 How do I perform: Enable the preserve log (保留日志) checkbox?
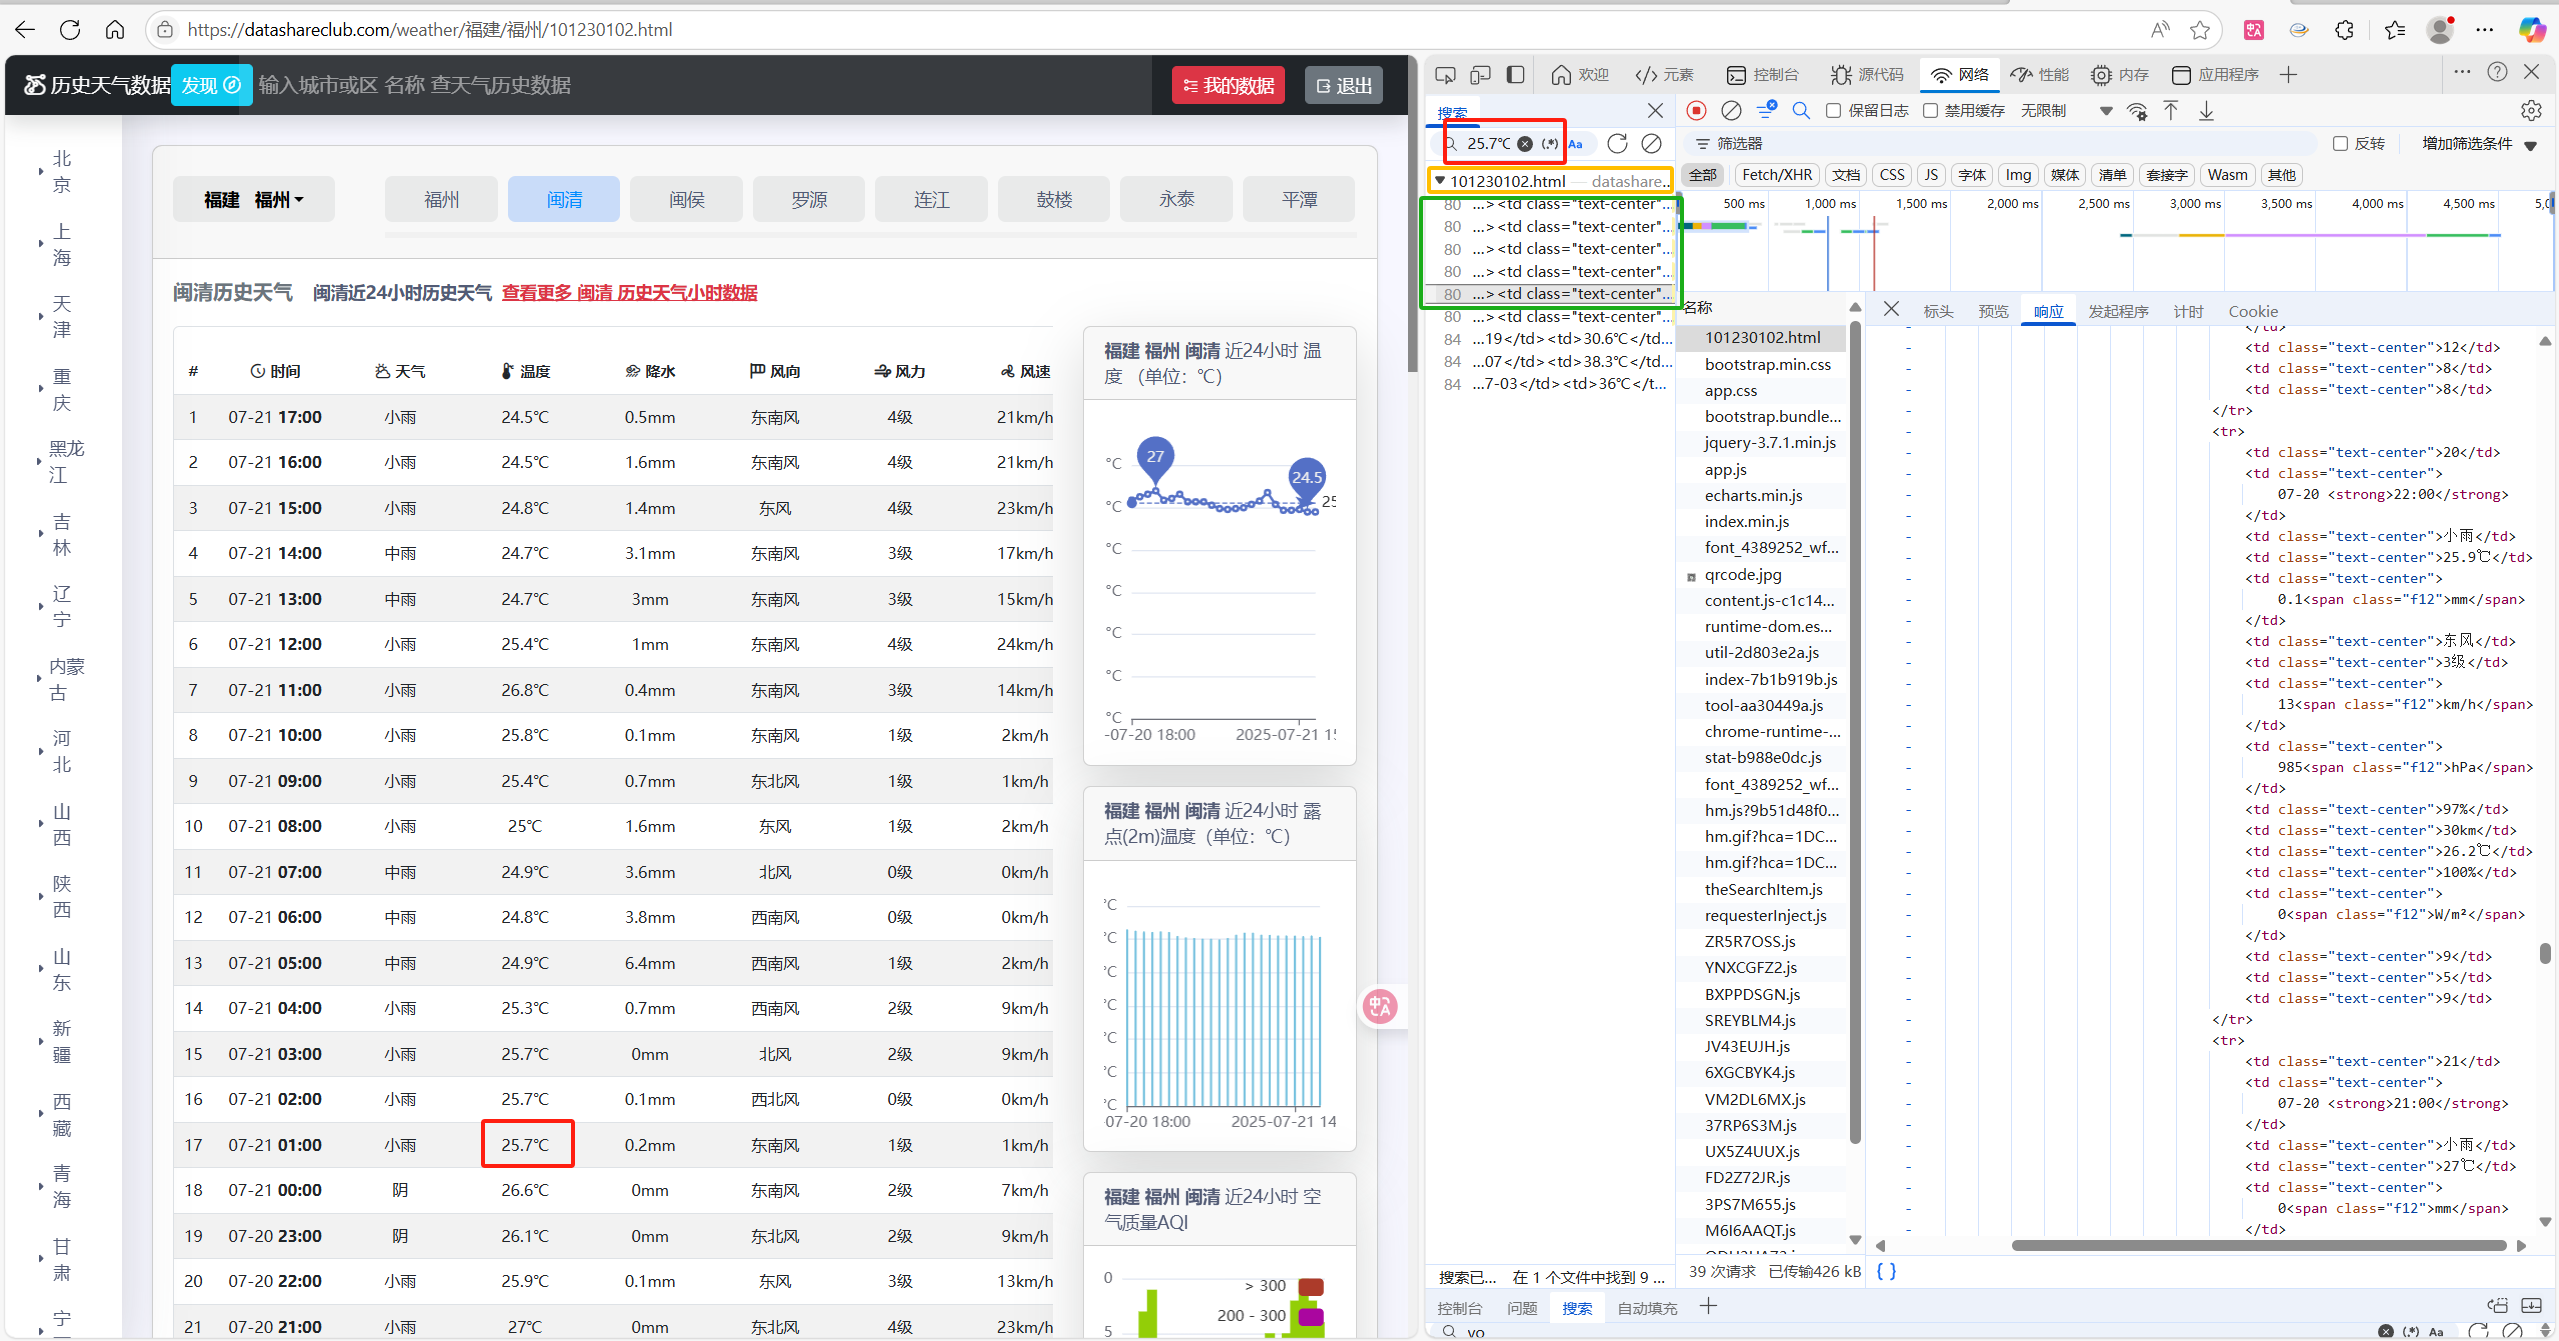tap(1834, 111)
